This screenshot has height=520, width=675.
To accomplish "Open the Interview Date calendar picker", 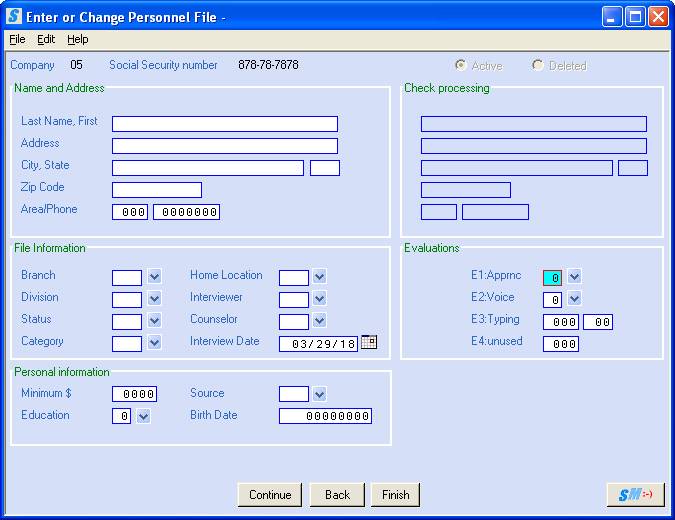I will (x=369, y=342).
